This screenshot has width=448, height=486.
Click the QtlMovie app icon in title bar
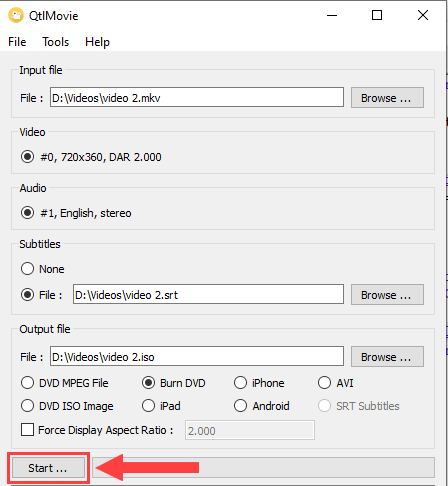pos(16,15)
